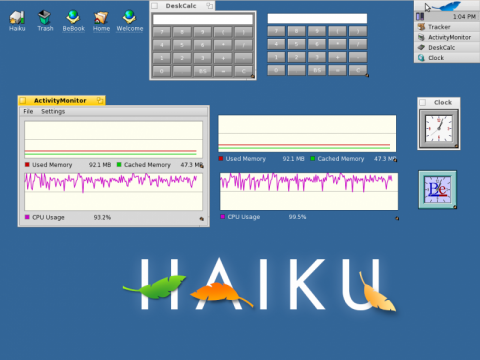Click the green Cached Memory swatch on desktop replicant
Image resolution: width=480 pixels, height=360 pixels.
[x=313, y=159]
